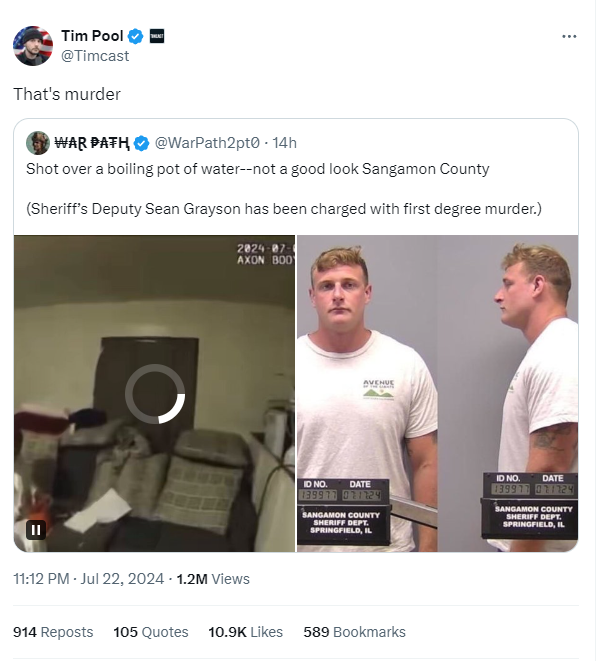The image size is (598, 661).
Task: Click the 14h timestamp on quoted tweet
Action: [284, 143]
